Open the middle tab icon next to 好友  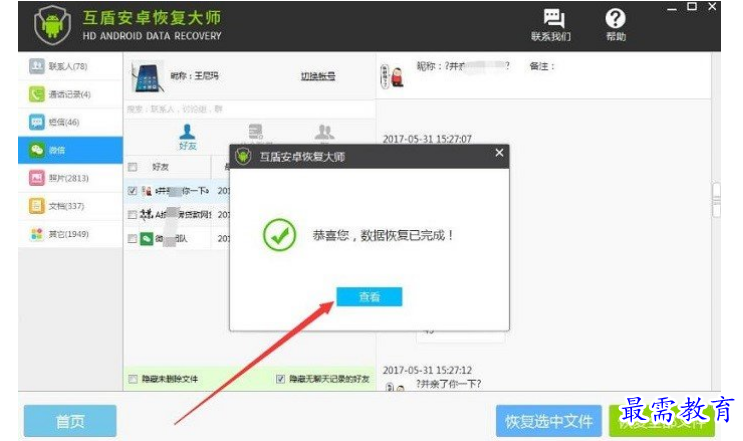coord(255,132)
